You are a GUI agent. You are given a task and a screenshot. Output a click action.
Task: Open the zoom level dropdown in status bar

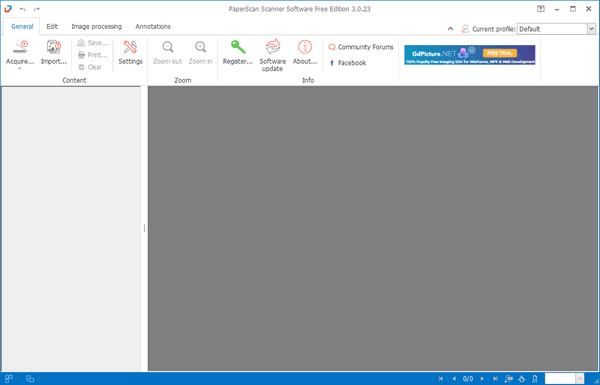(x=580, y=379)
